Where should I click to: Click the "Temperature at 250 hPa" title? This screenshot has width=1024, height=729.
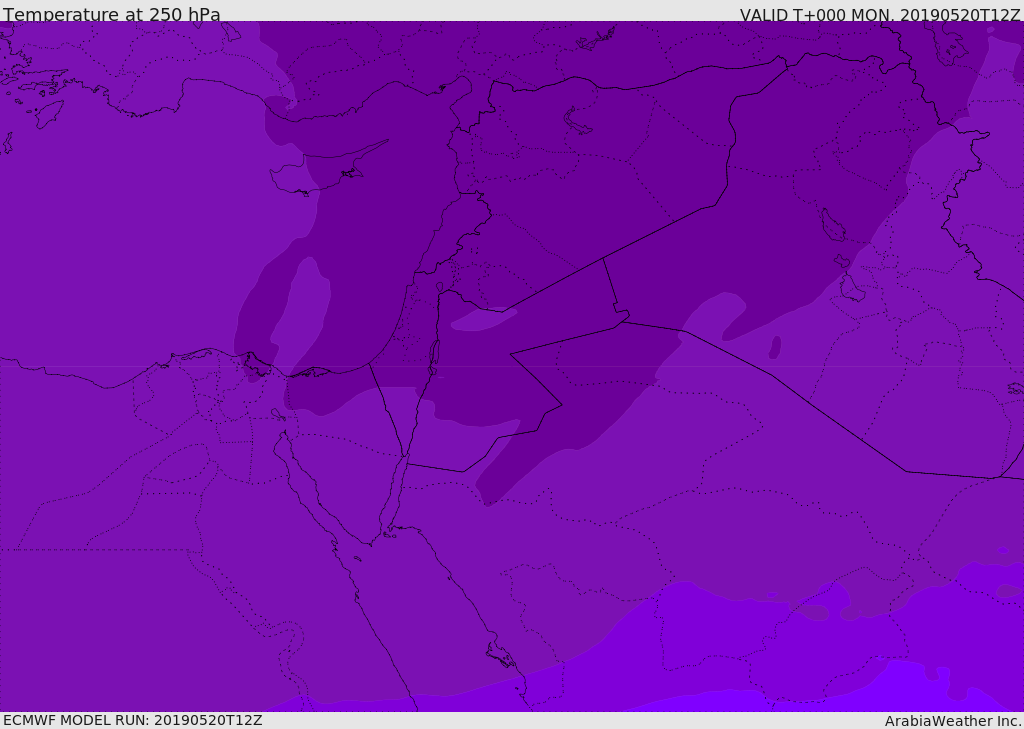111,15
